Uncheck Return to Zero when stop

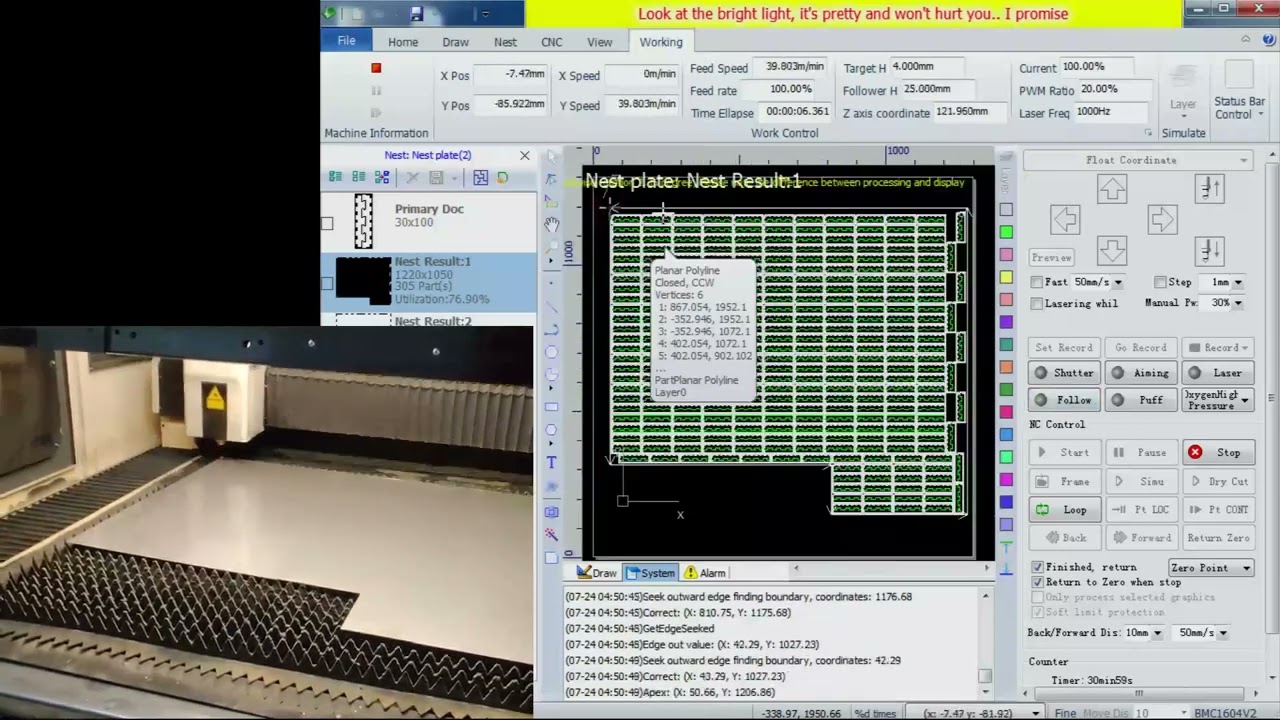coord(1037,582)
